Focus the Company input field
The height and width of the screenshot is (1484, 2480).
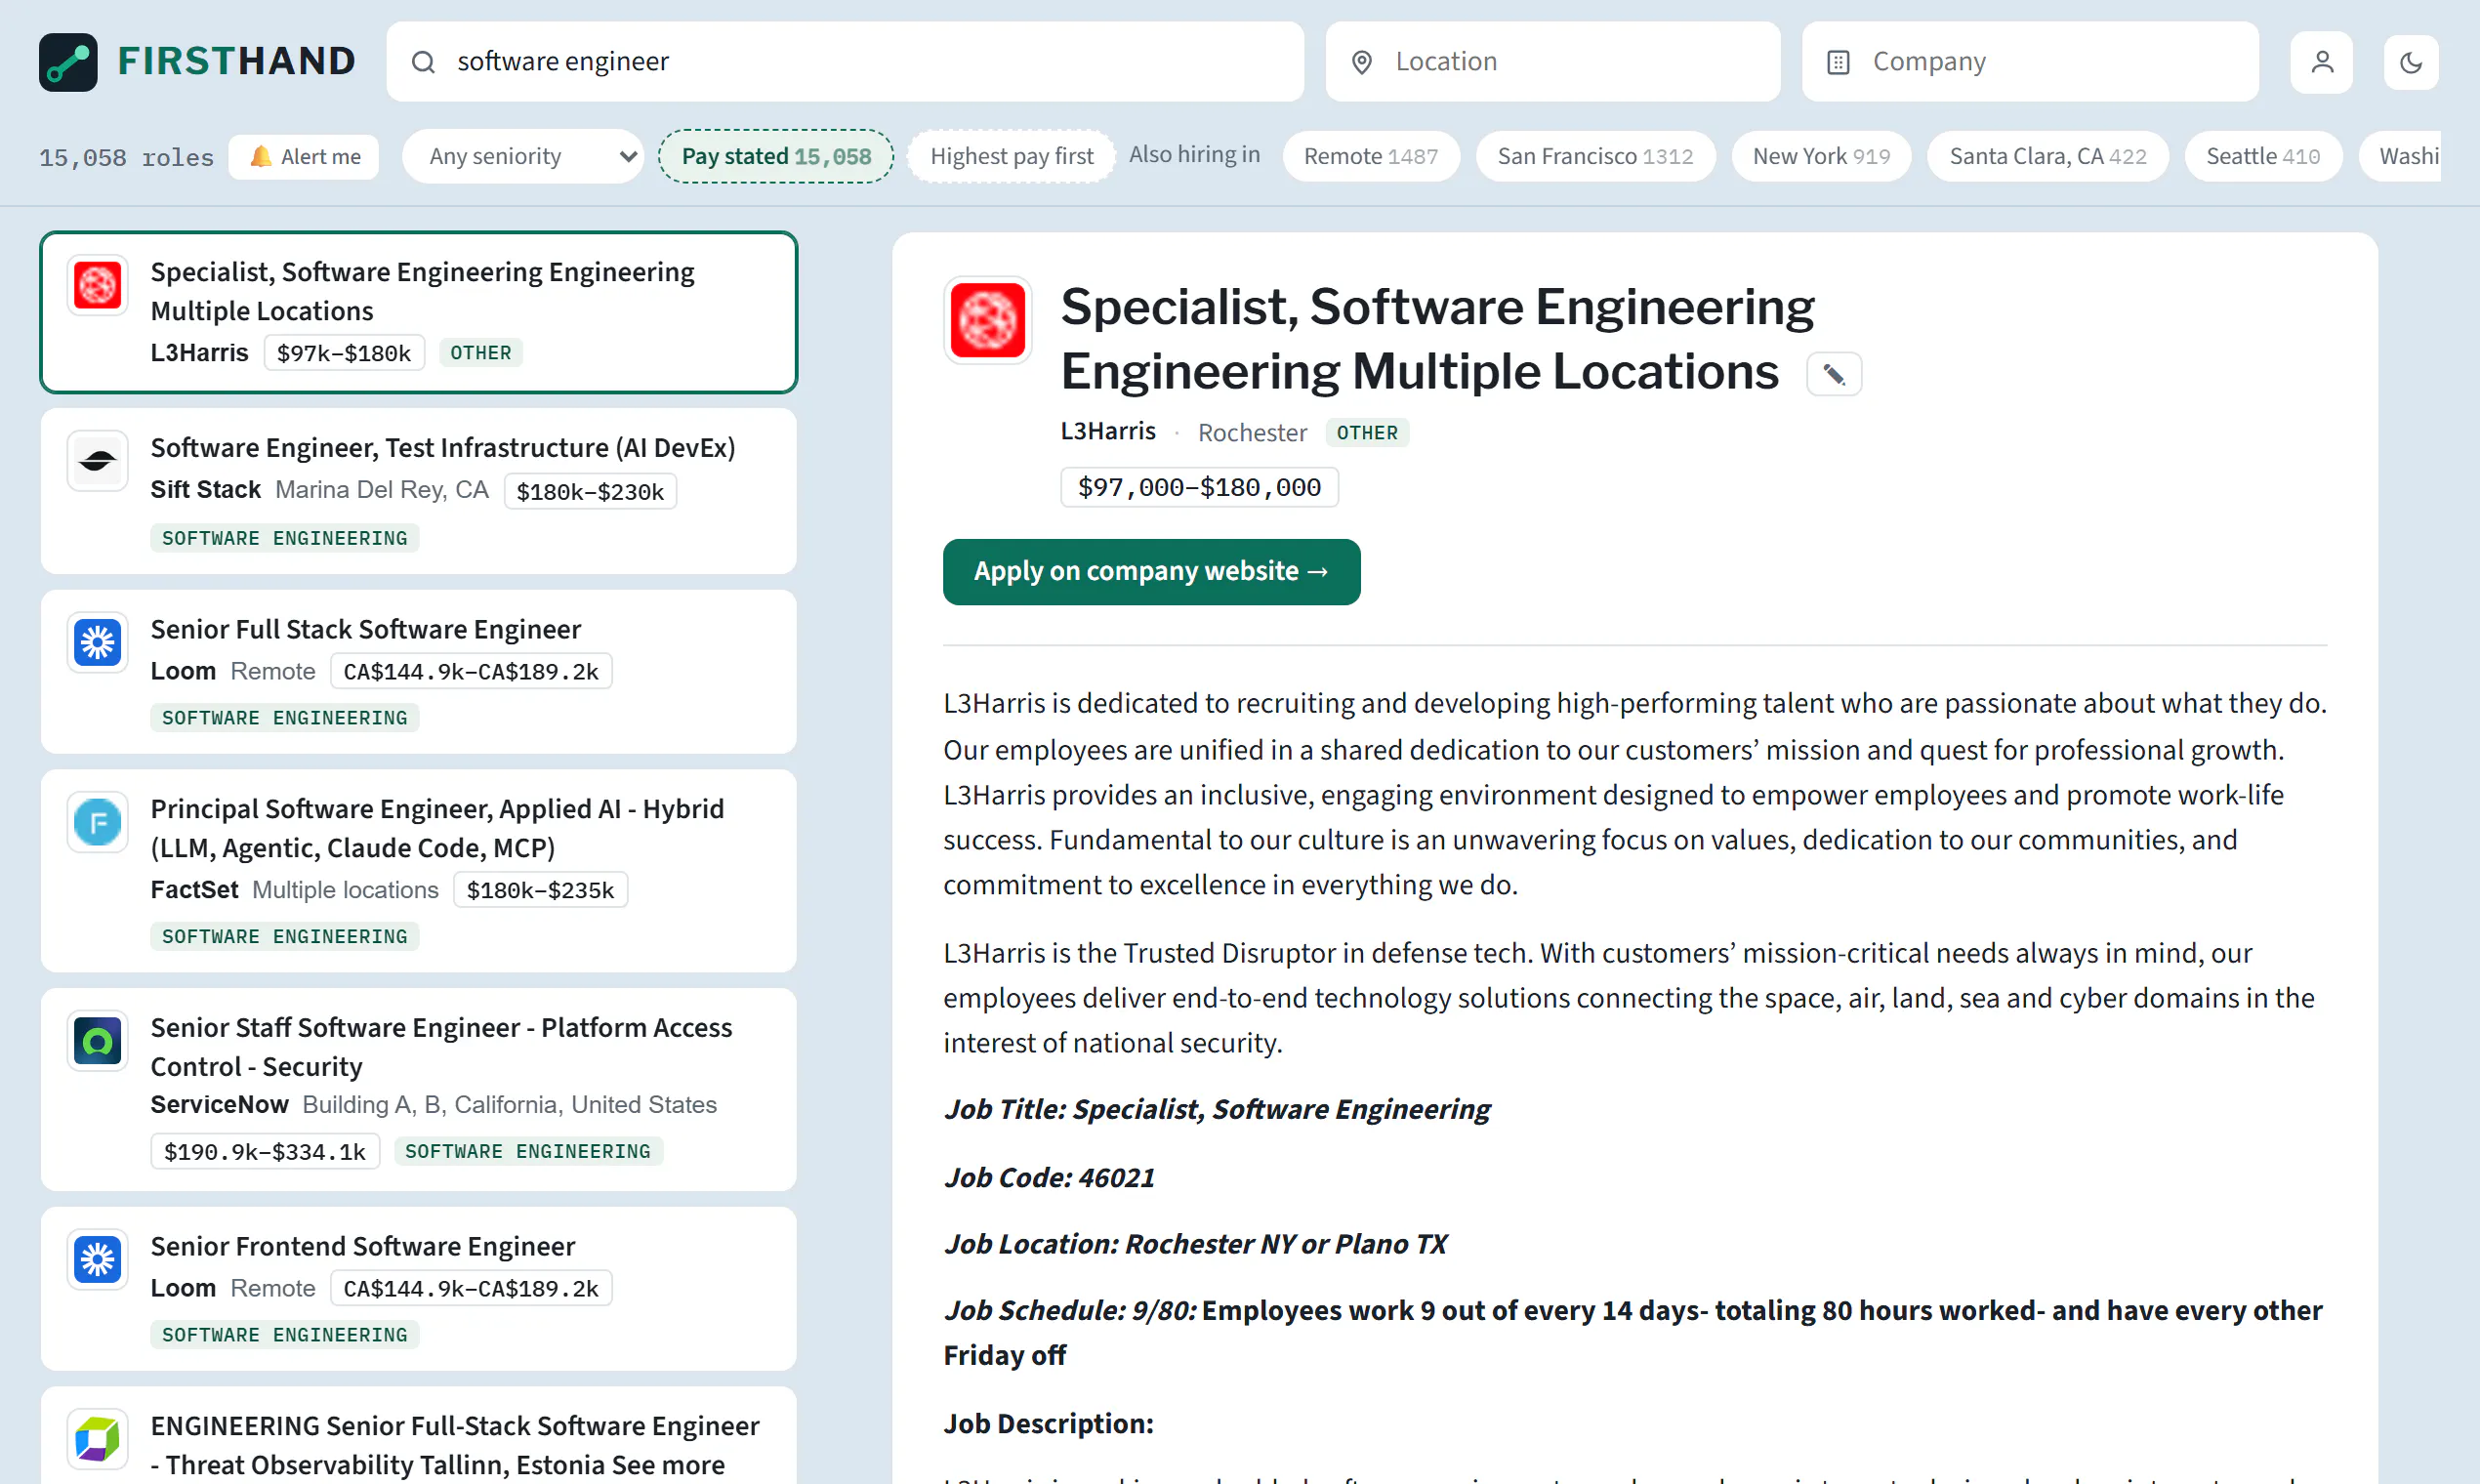point(2029,62)
